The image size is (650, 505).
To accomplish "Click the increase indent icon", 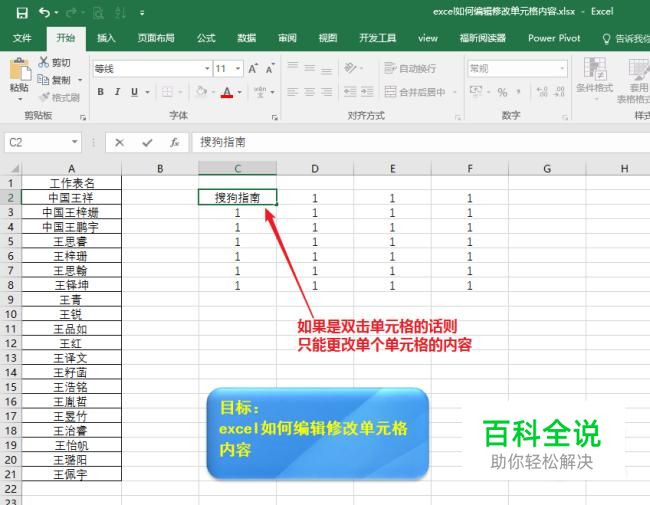I will (x=367, y=92).
